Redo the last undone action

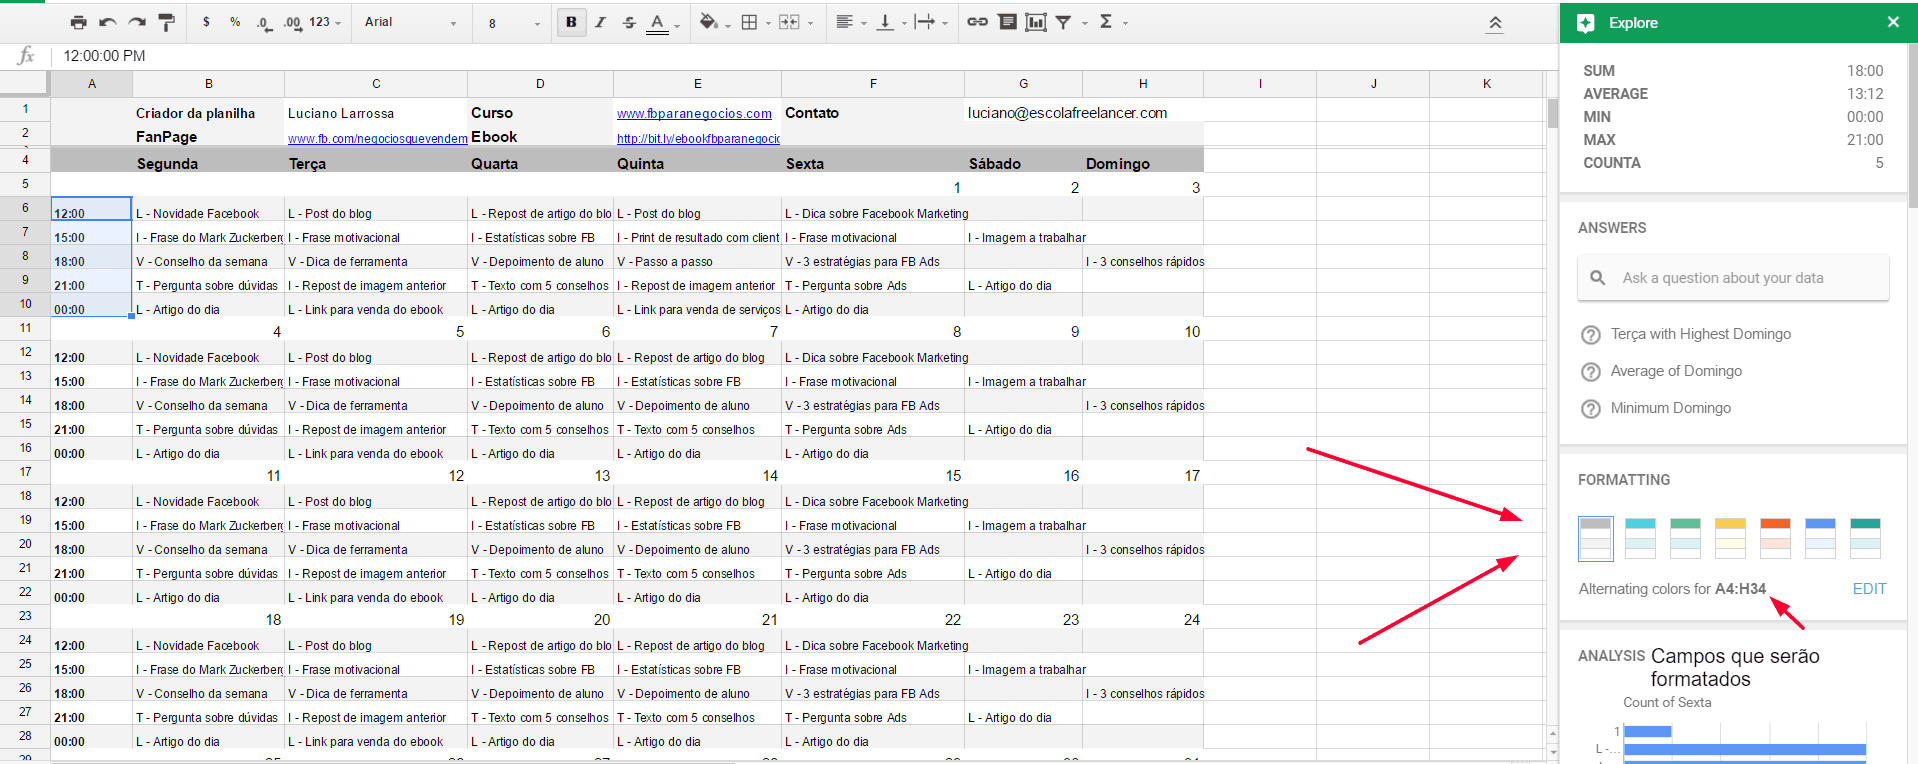click(137, 22)
